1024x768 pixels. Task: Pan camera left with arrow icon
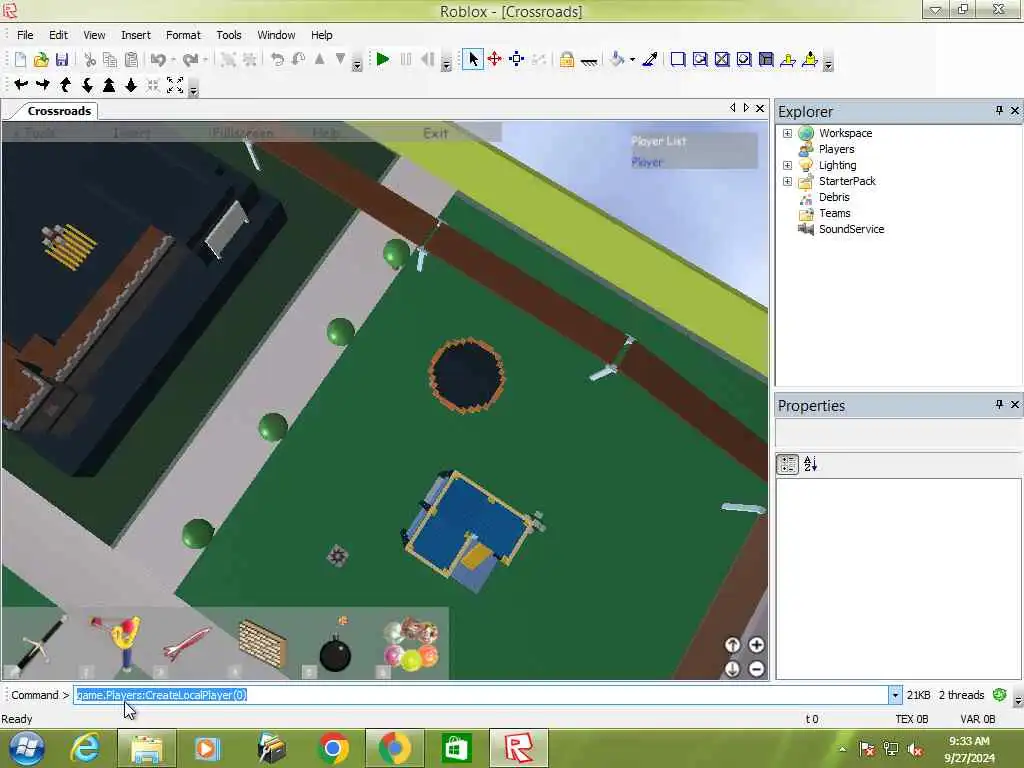coord(21,84)
